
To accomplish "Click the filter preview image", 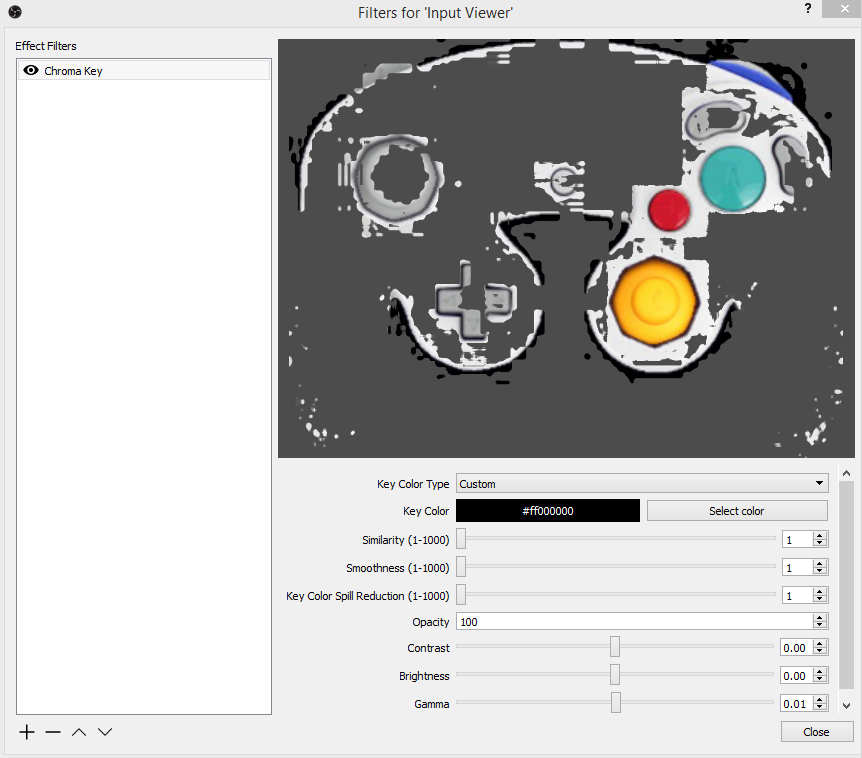I will pos(566,248).
